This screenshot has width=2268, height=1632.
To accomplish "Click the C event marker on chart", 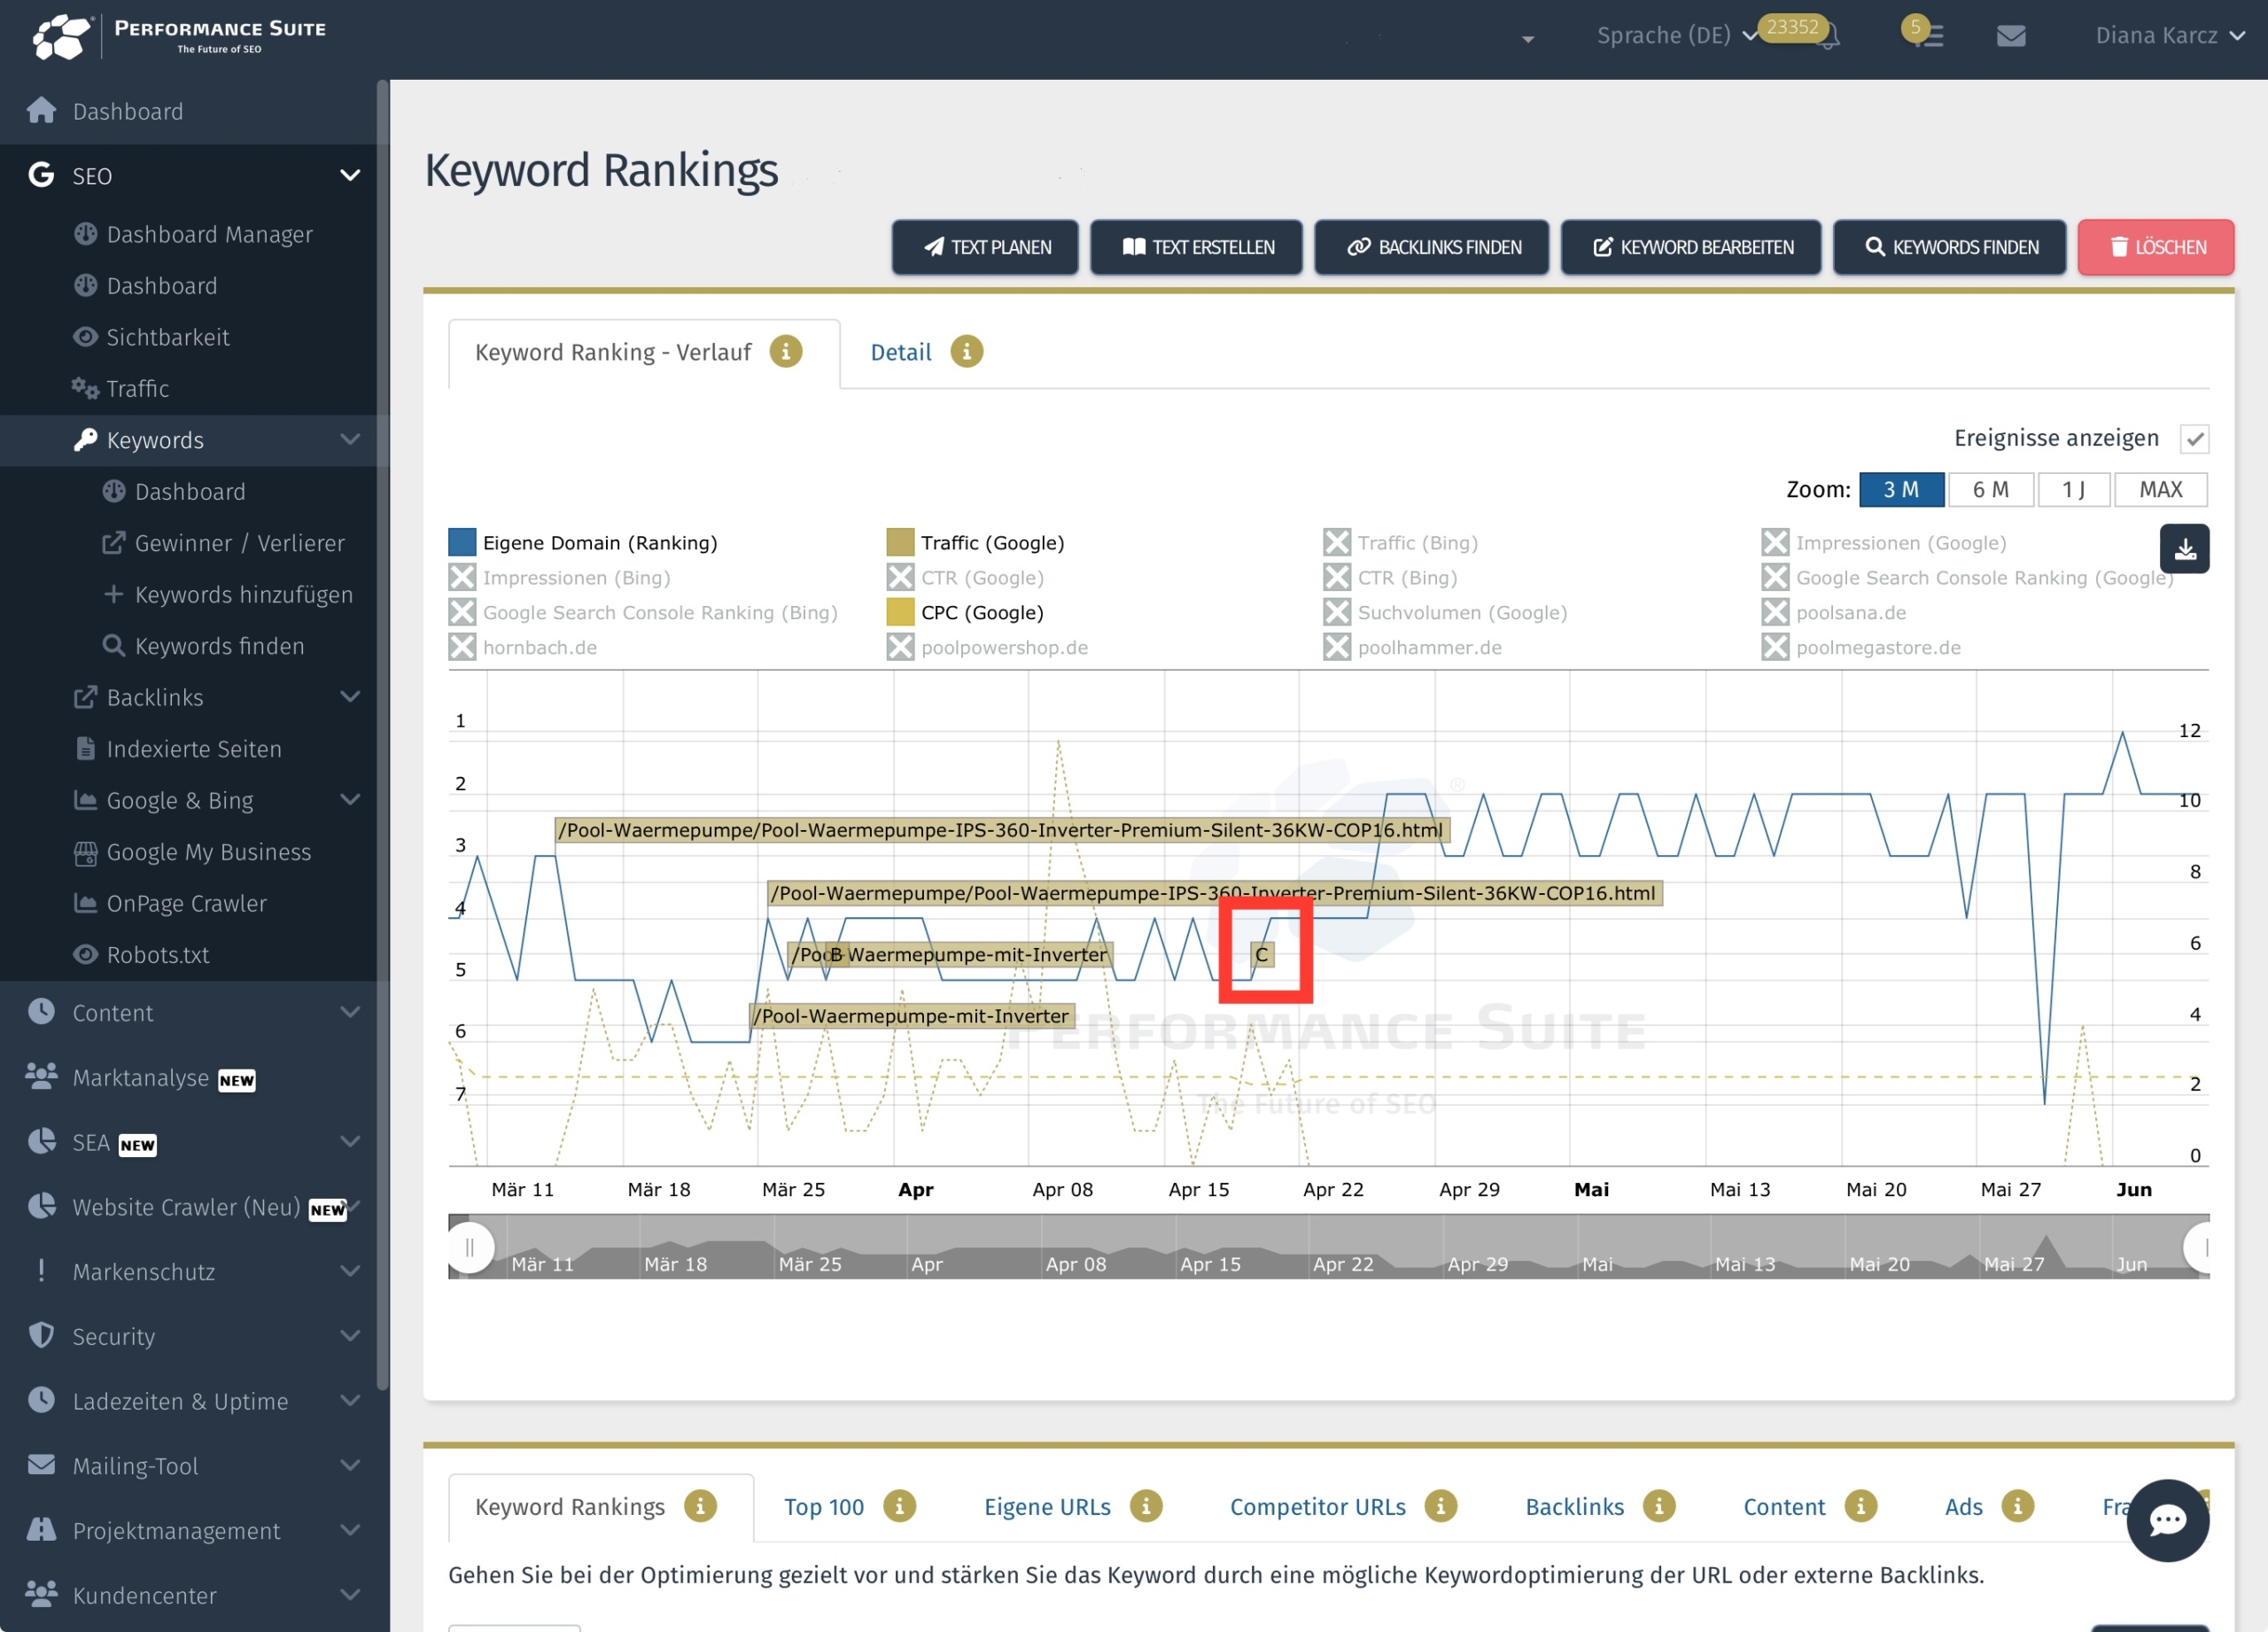I will [1262, 954].
